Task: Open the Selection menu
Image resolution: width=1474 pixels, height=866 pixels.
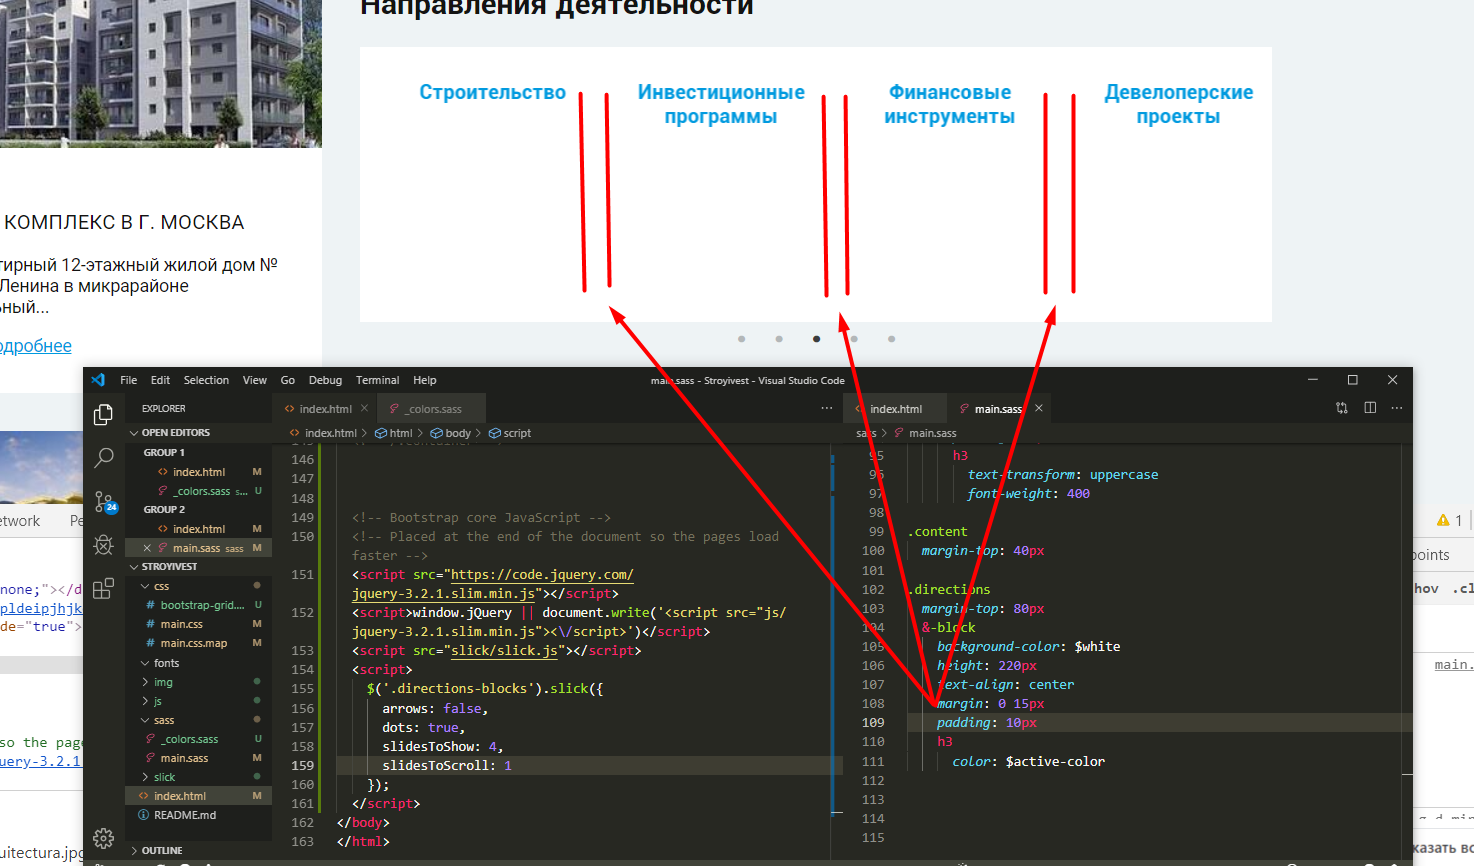Action: 206,380
